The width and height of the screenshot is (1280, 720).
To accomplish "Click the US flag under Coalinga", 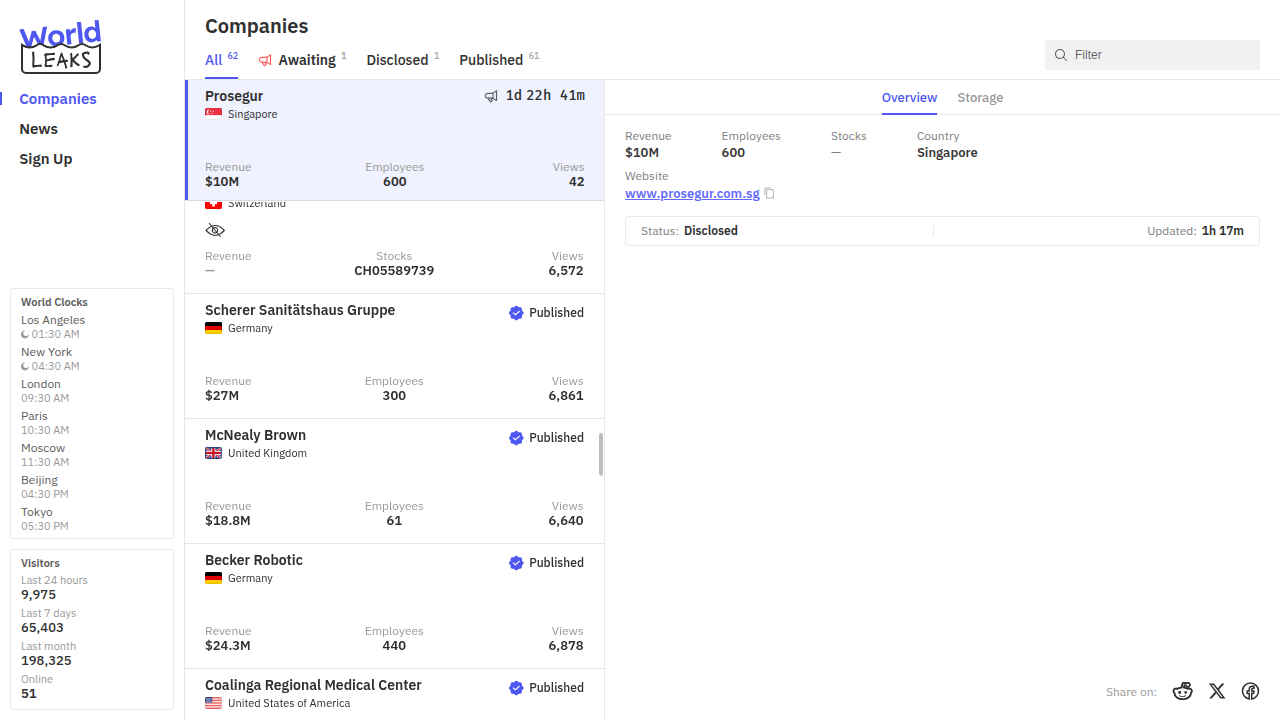I will (213, 703).
